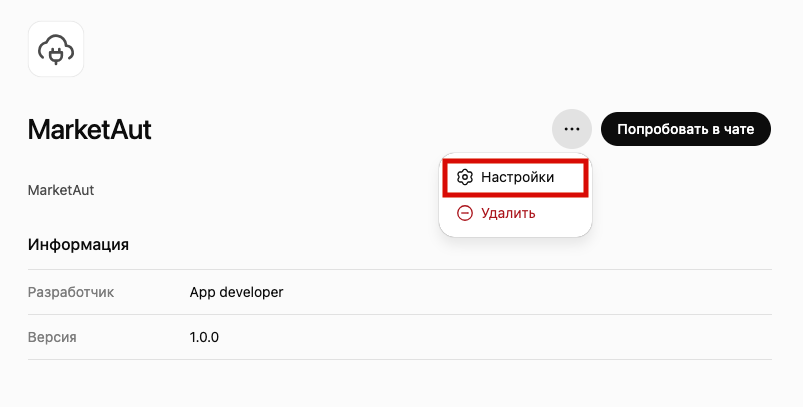Viewport: 803px width, 407px height.
Task: Click the red minus circle icon
Action: coord(464,213)
